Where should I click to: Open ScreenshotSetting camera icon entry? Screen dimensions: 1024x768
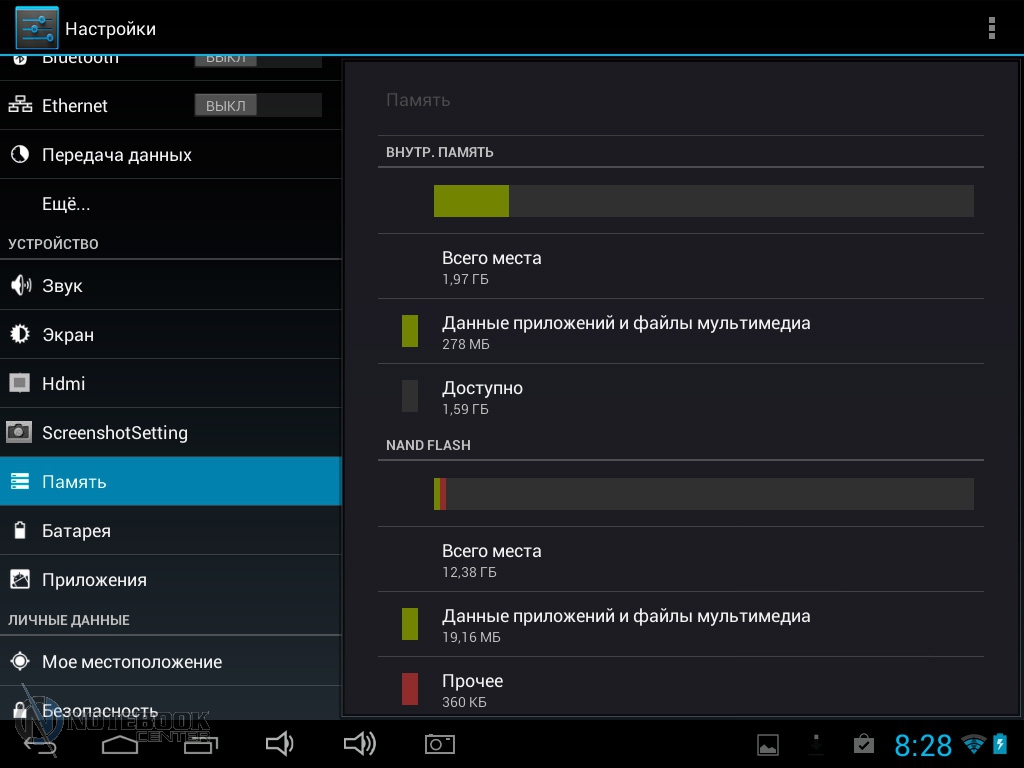(19, 433)
